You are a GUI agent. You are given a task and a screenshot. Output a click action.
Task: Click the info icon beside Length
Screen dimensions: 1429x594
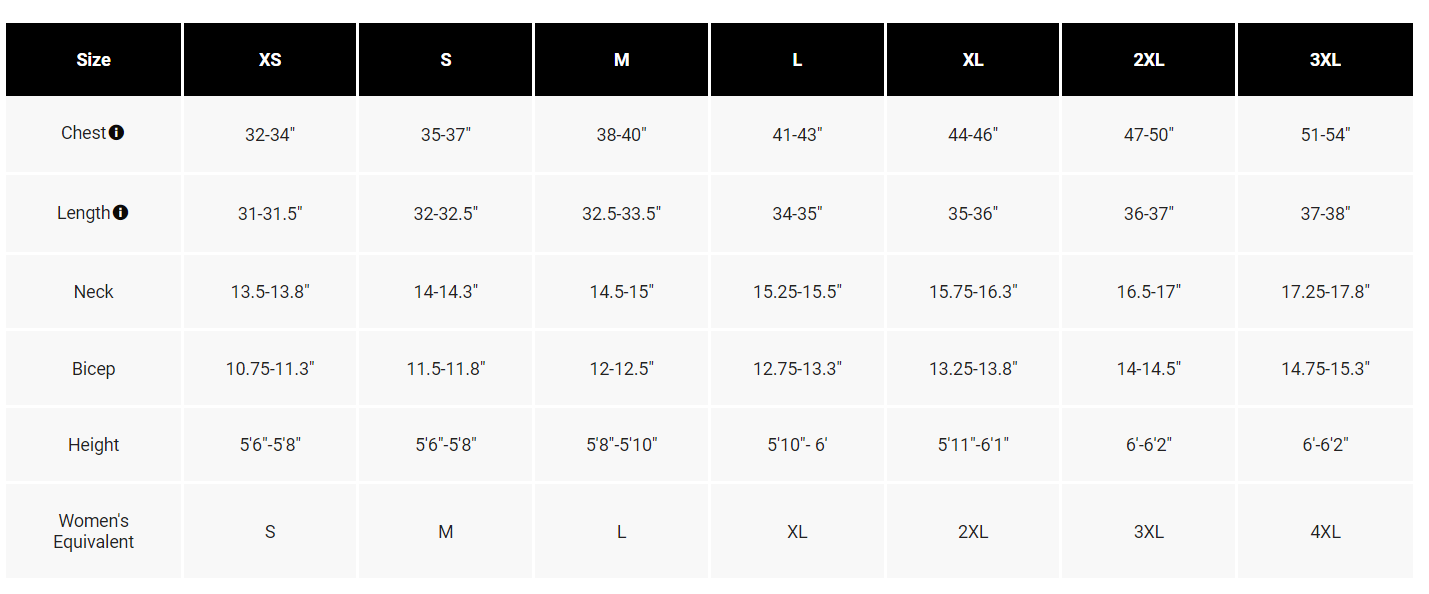tap(121, 213)
